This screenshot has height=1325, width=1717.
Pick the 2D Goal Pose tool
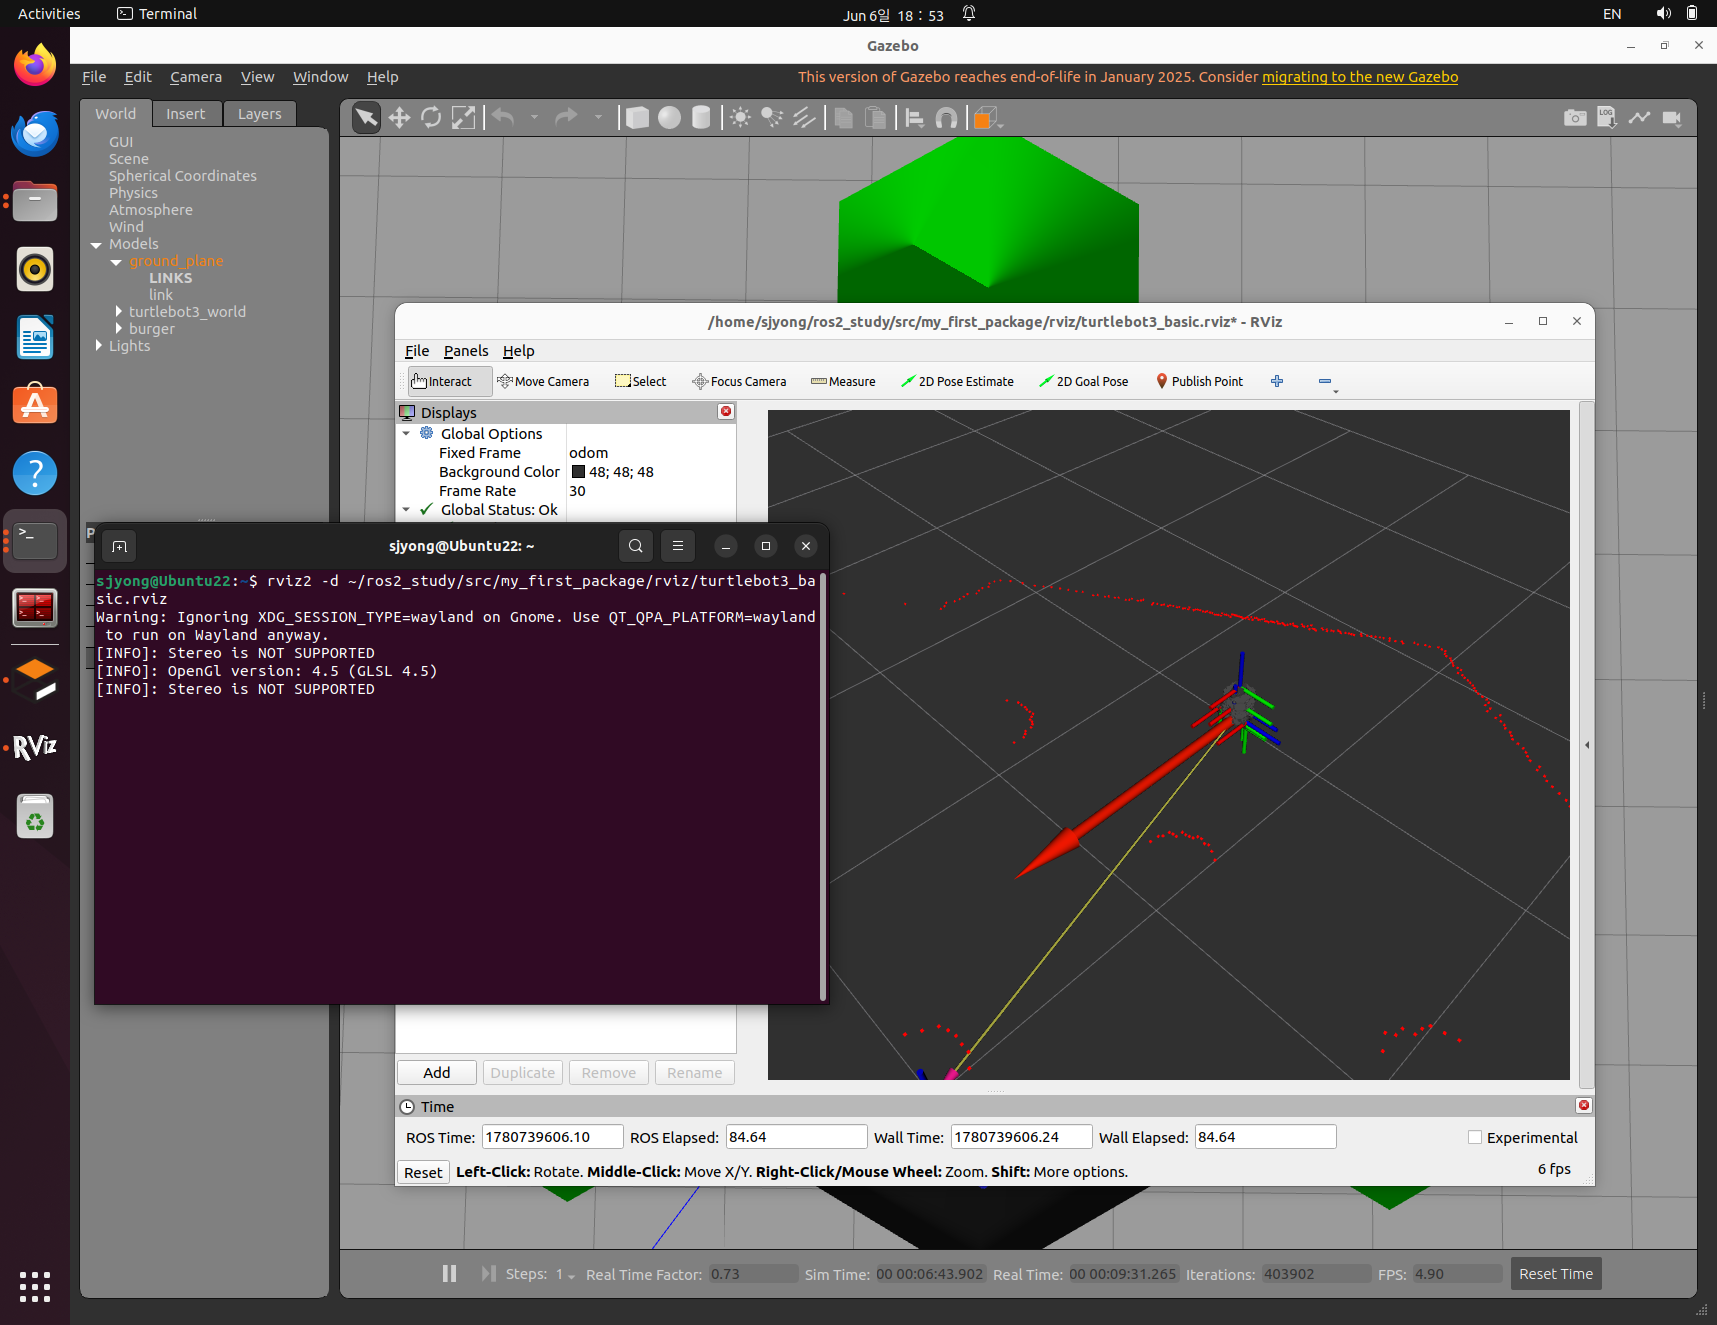point(1084,381)
